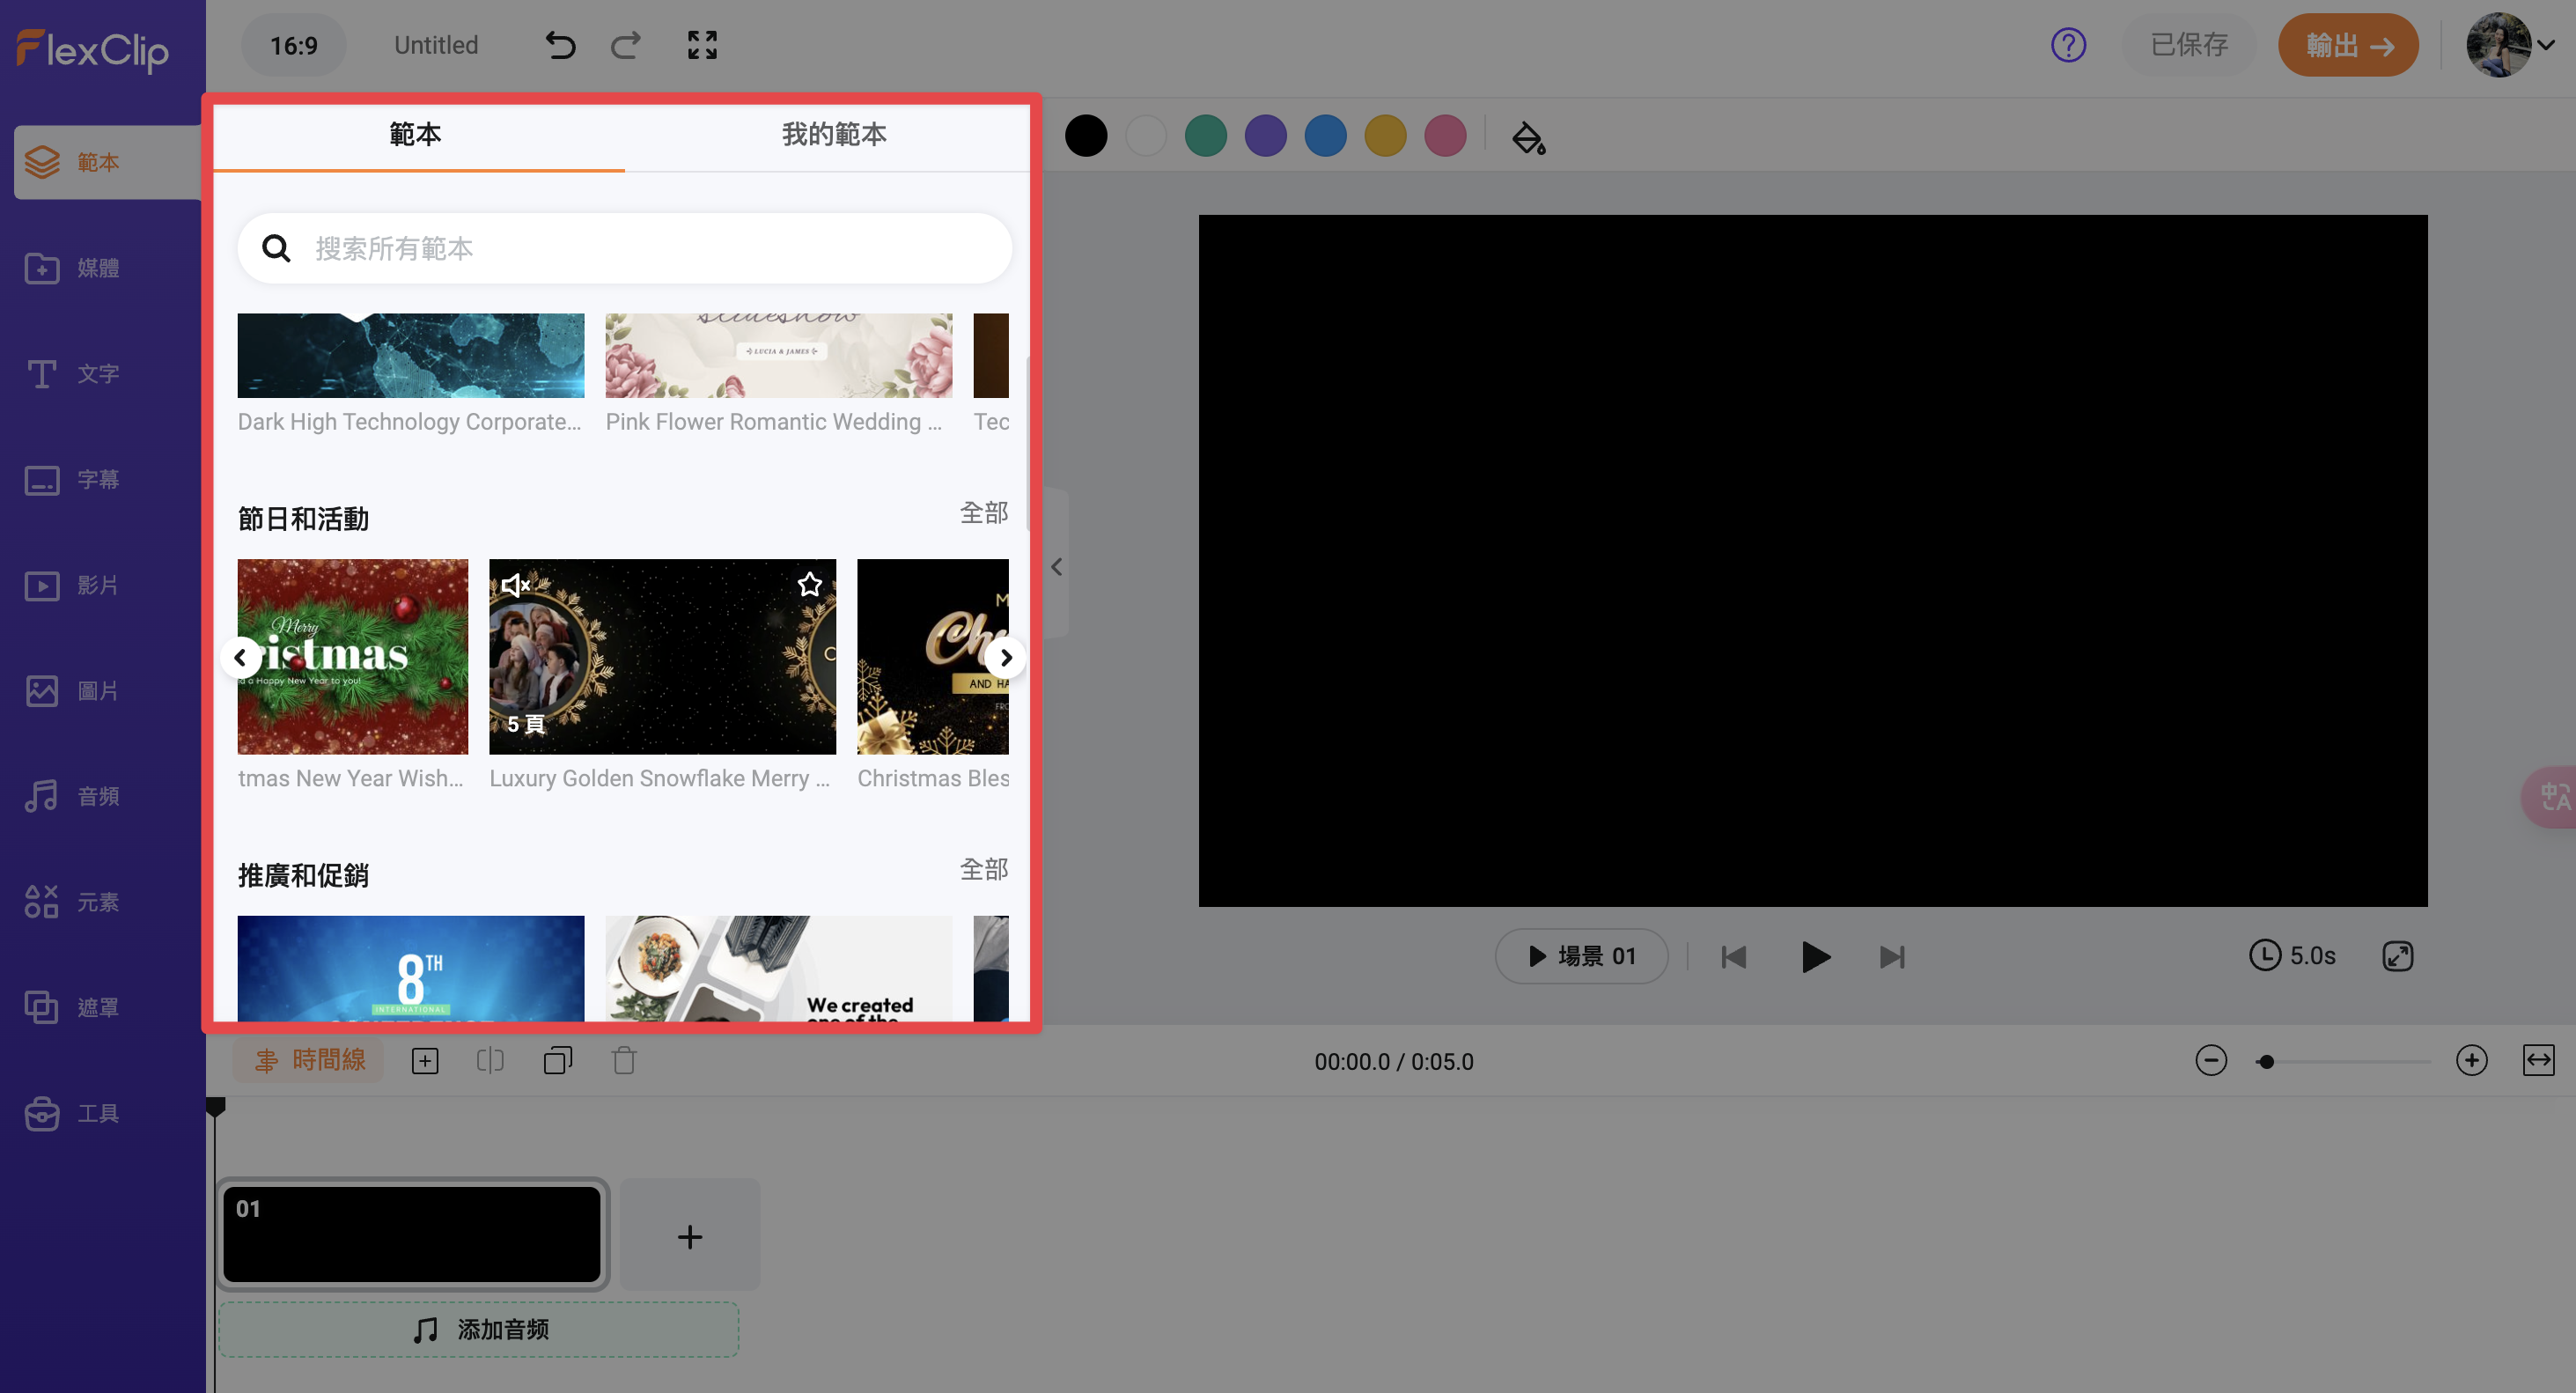Choose the white background swatch
The width and height of the screenshot is (2576, 1393).
click(1146, 136)
